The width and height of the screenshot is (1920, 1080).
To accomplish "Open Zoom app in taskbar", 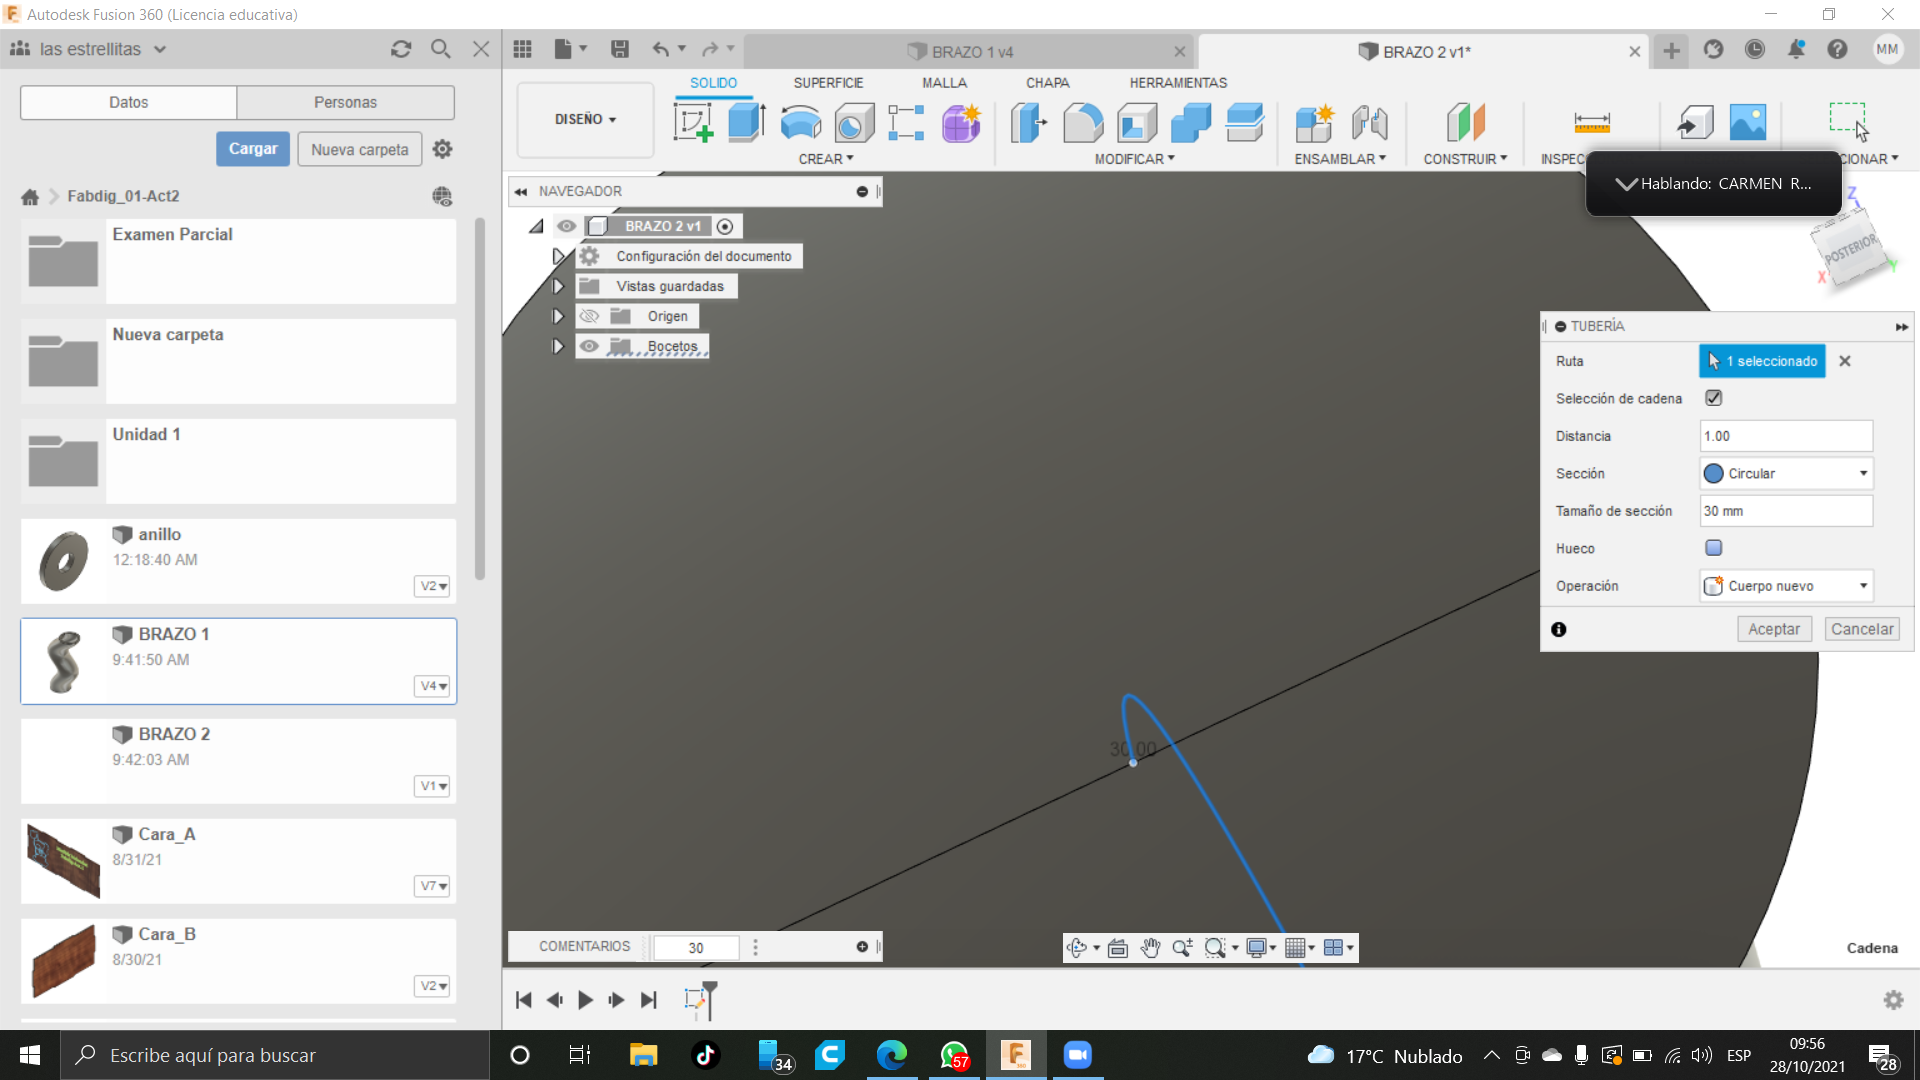I will [1077, 1055].
